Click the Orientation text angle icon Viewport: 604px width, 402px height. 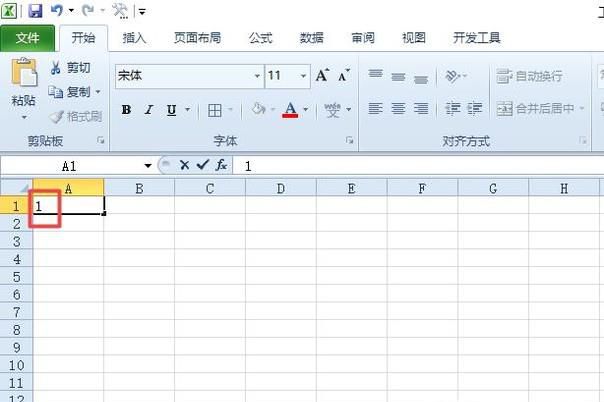pyautogui.click(x=452, y=76)
